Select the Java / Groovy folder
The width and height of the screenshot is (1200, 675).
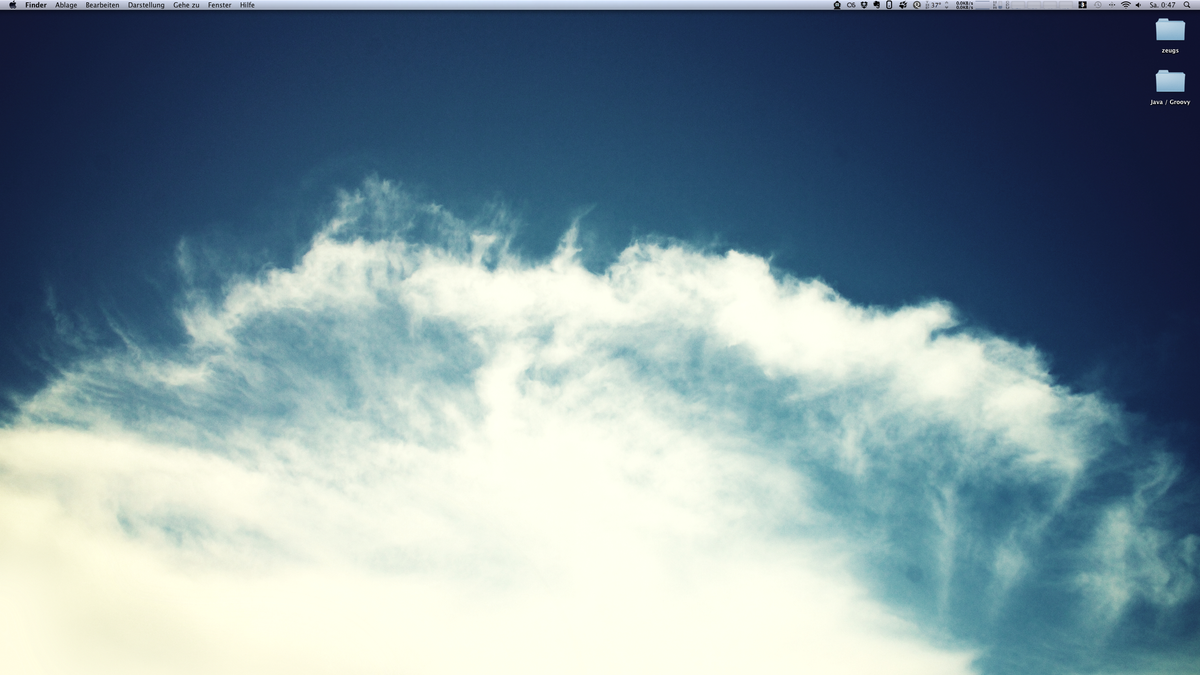[1170, 82]
